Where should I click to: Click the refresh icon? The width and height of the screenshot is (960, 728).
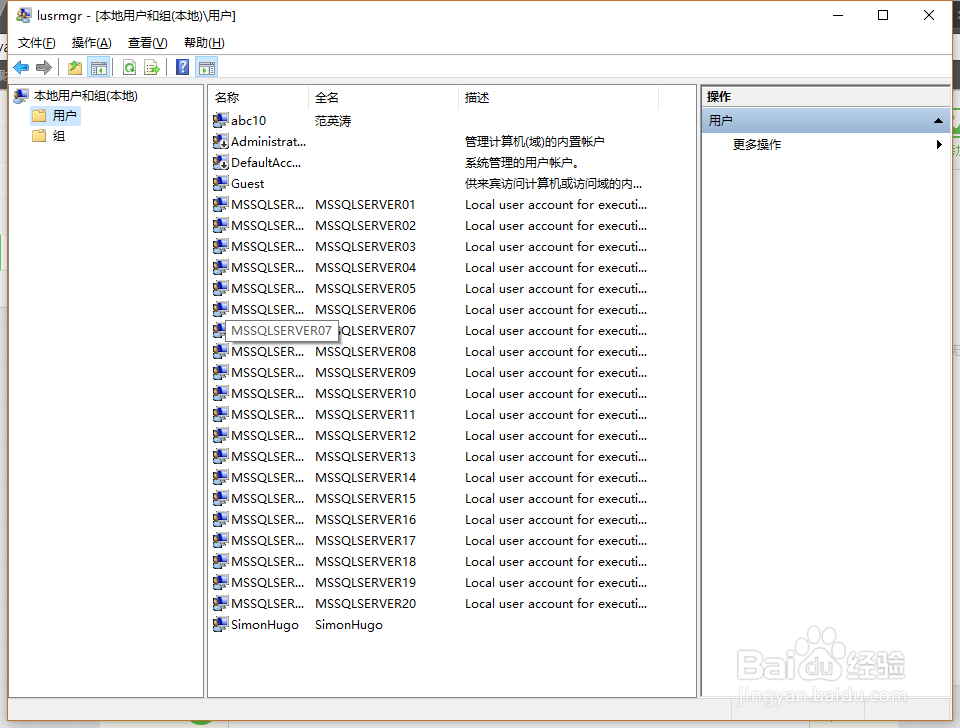(130, 67)
